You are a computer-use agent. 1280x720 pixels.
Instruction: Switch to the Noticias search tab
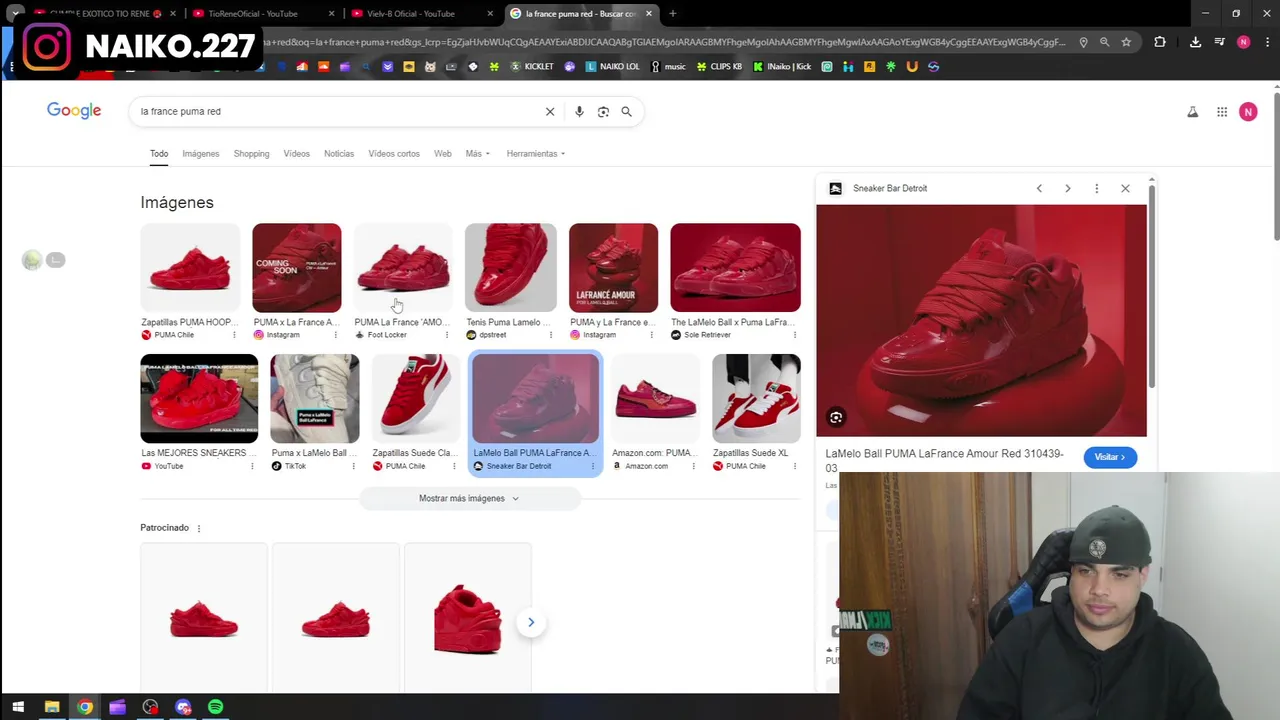(339, 153)
